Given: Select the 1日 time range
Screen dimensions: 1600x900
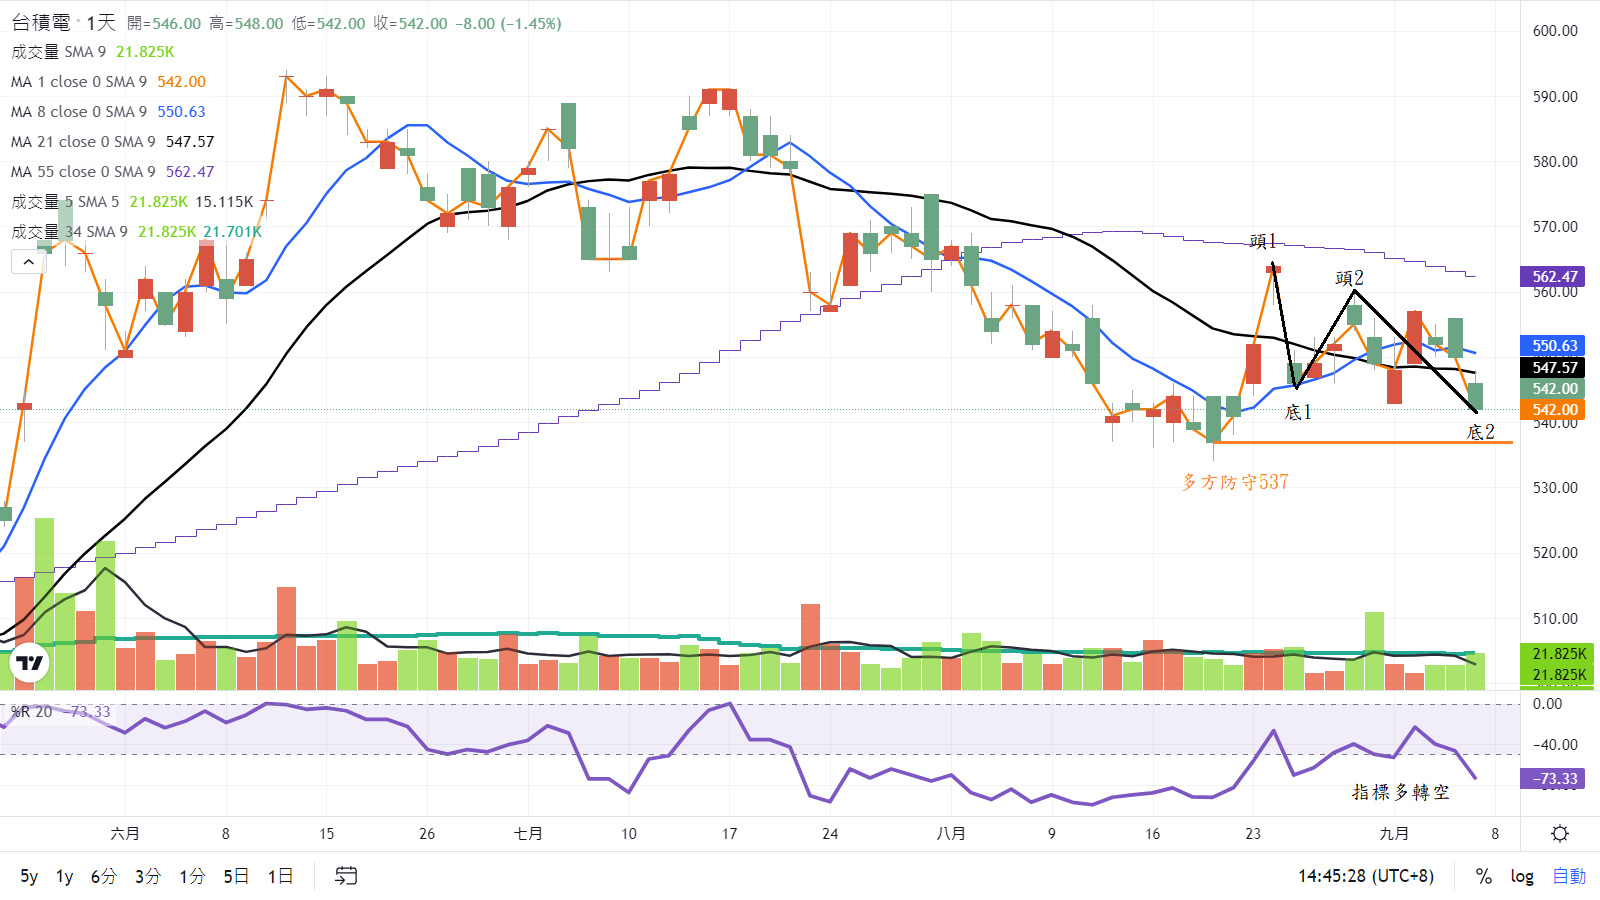Looking at the screenshot, I should tap(280, 876).
